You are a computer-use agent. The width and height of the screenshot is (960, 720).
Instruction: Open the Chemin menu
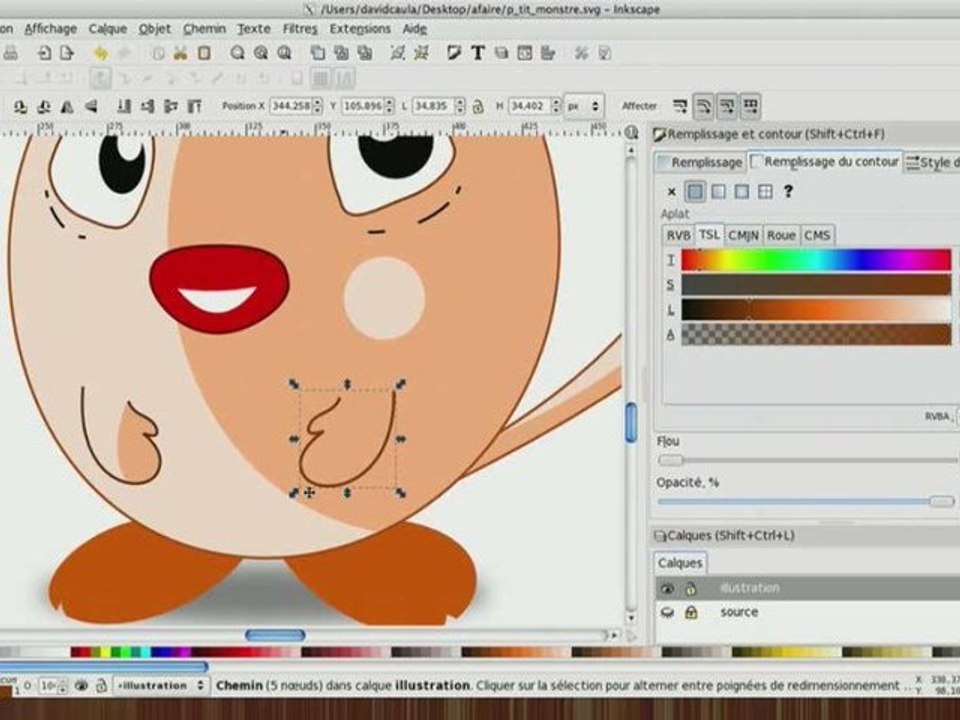pyautogui.click(x=204, y=29)
